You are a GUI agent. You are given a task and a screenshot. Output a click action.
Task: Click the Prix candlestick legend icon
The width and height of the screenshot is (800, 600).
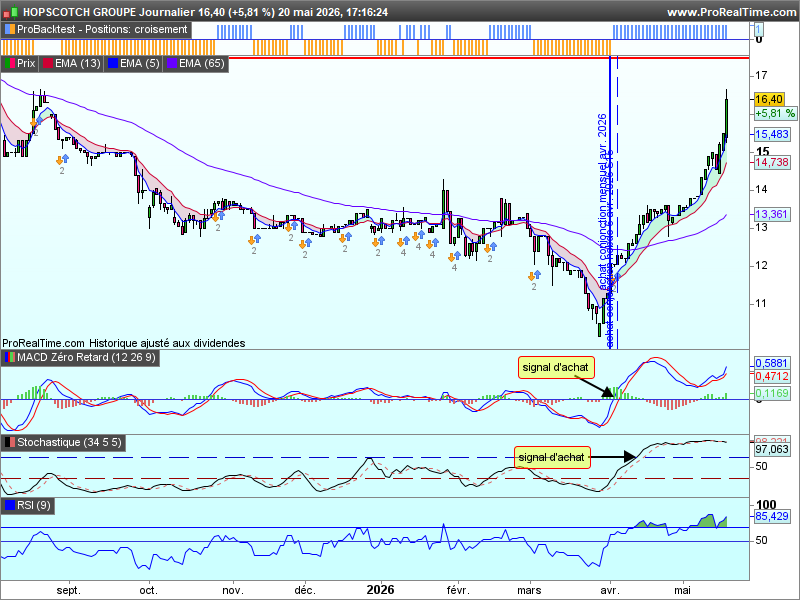click(10, 64)
